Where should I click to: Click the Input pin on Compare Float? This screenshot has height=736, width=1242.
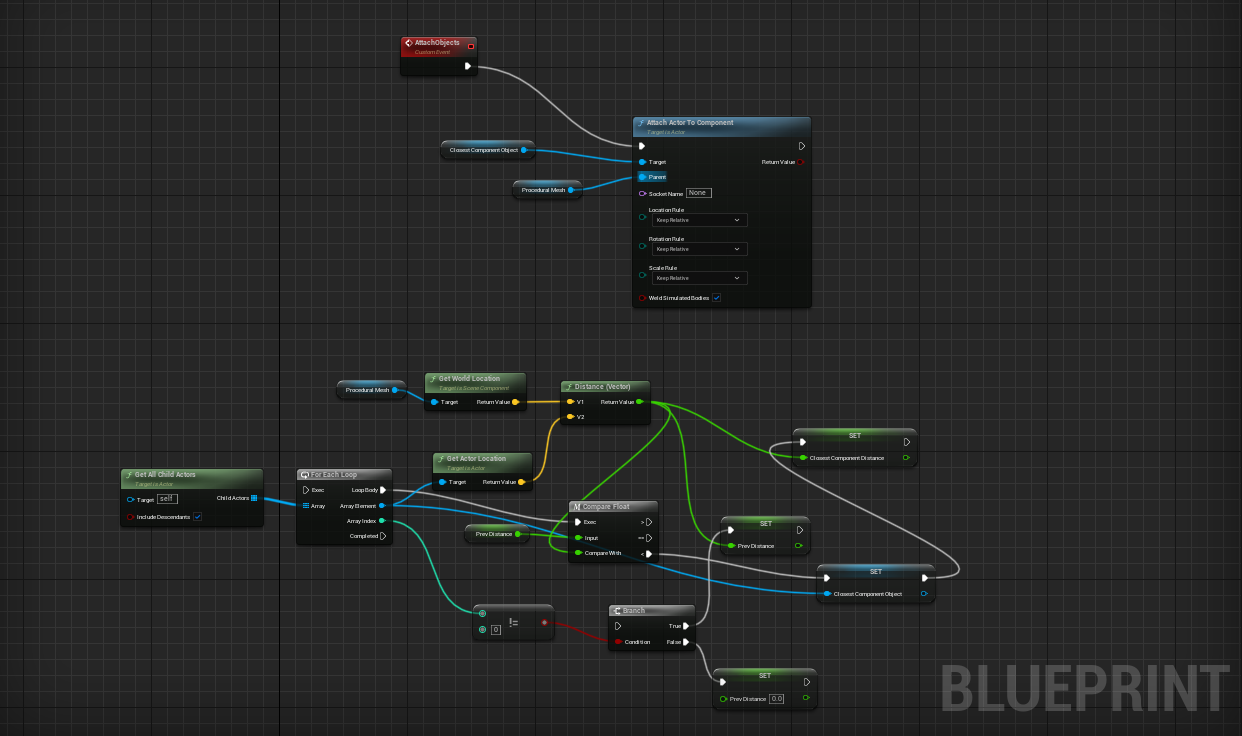tap(578, 538)
